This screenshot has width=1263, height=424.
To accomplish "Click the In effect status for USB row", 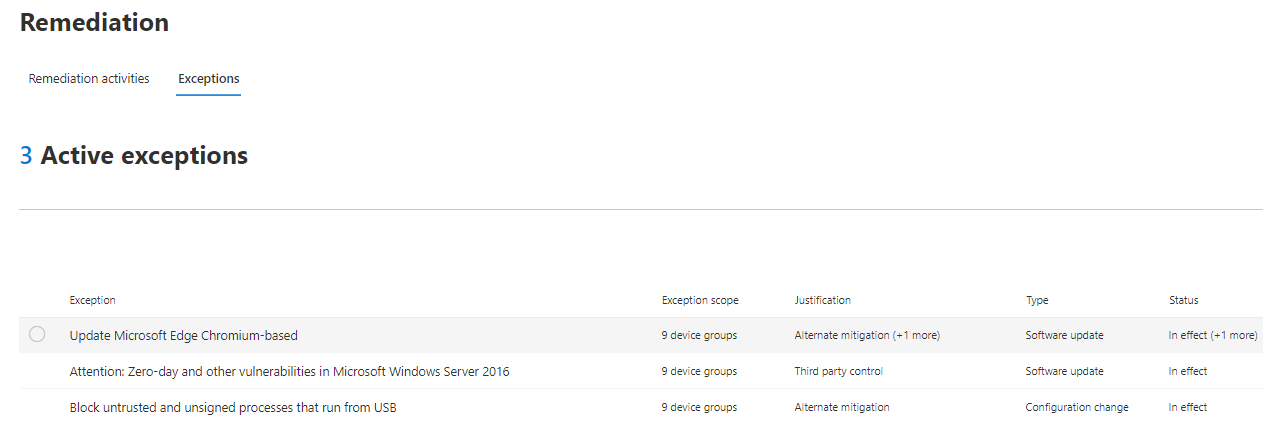I will [1188, 407].
